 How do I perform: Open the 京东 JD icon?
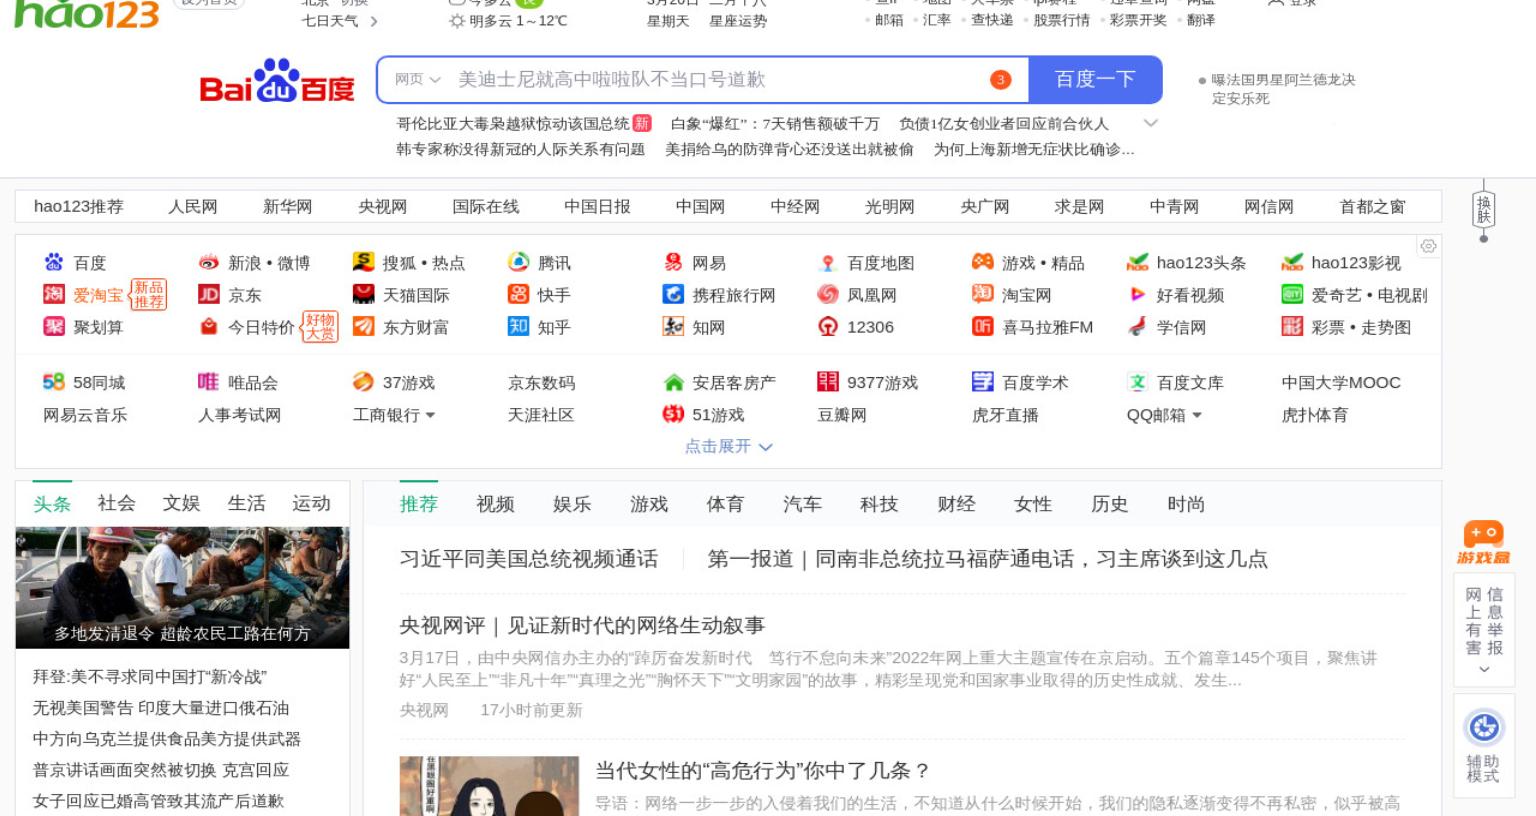(x=208, y=295)
